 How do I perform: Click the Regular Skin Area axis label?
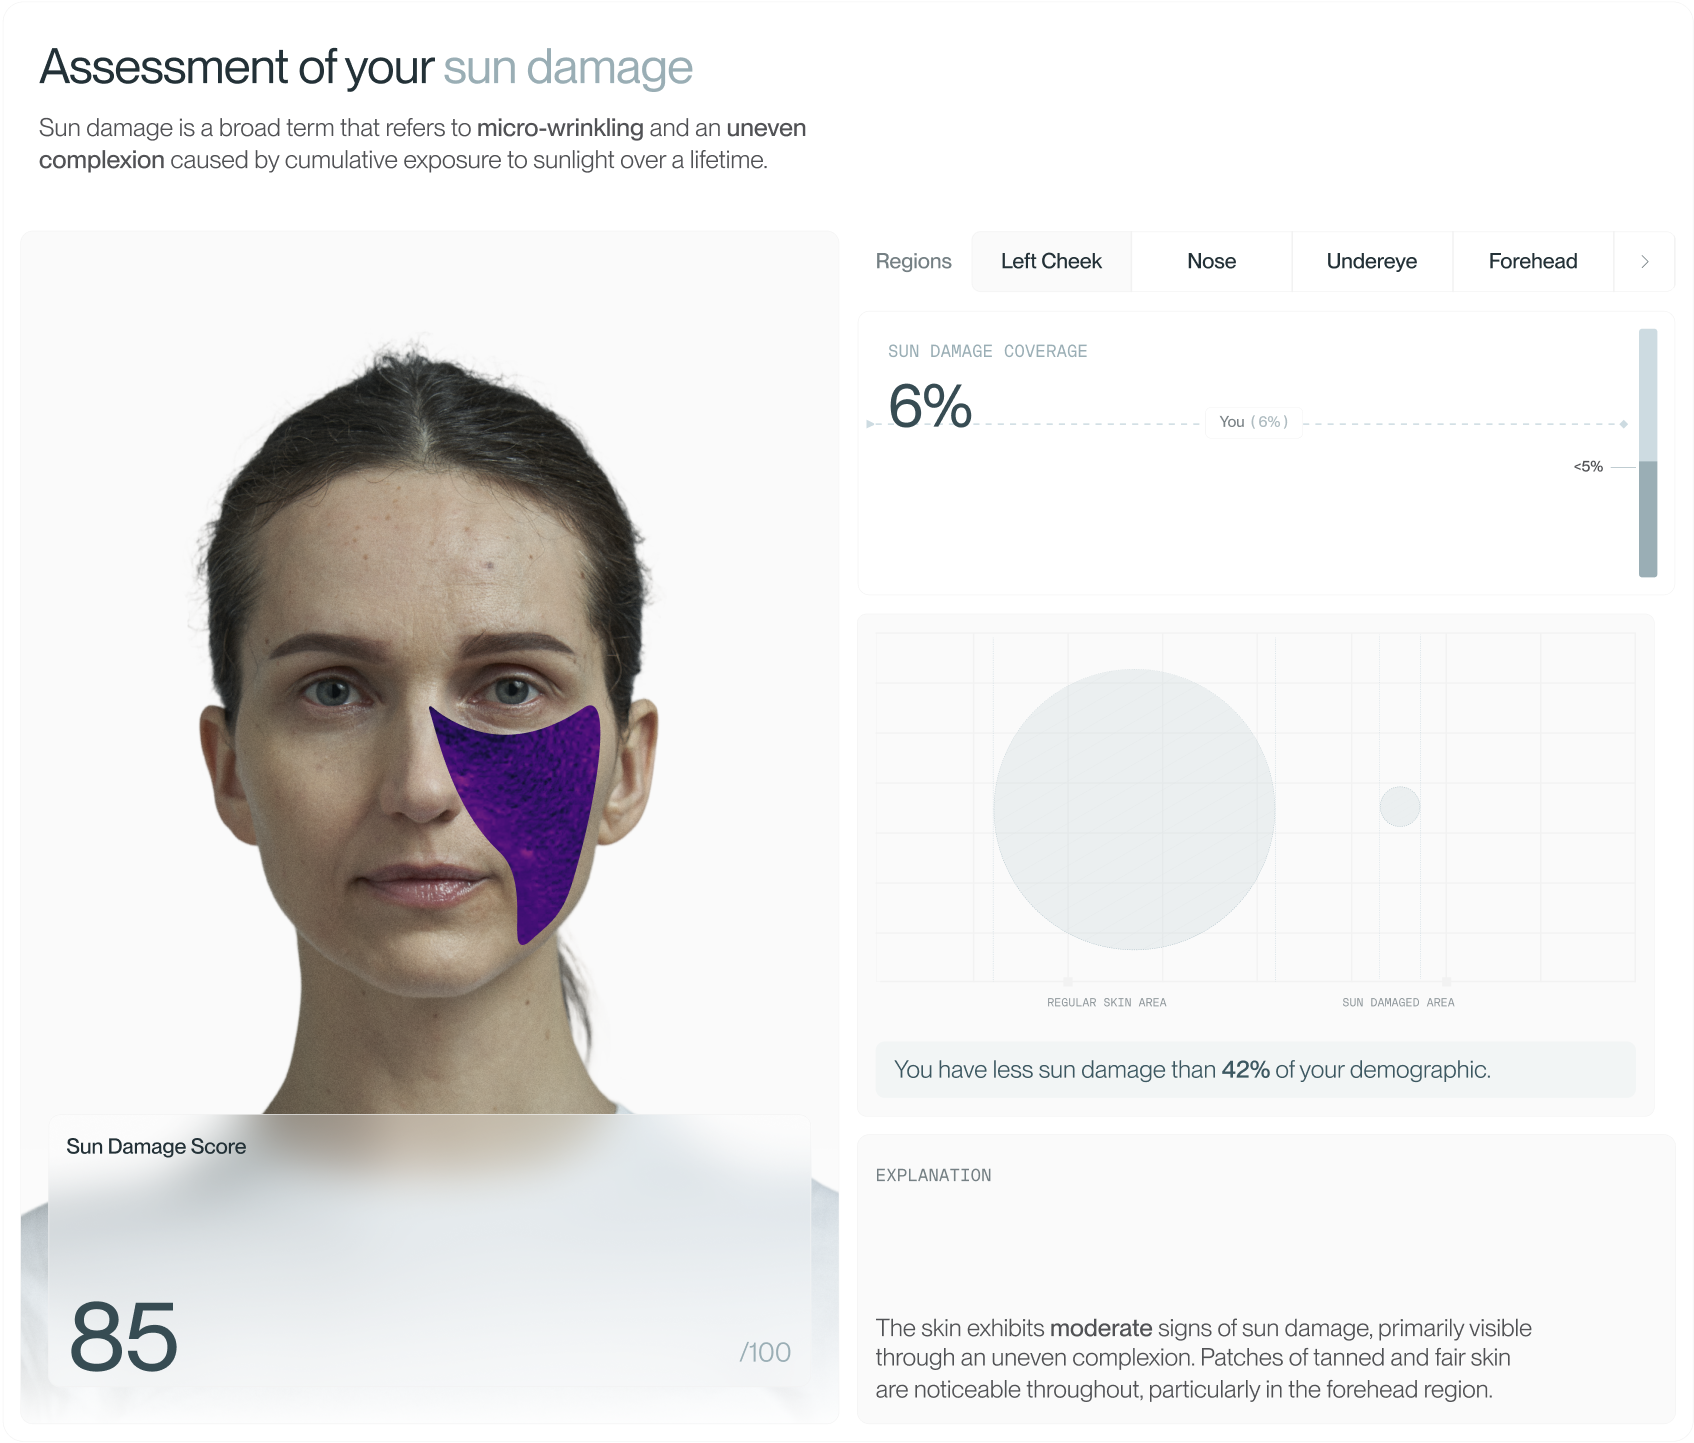[x=1106, y=1002]
